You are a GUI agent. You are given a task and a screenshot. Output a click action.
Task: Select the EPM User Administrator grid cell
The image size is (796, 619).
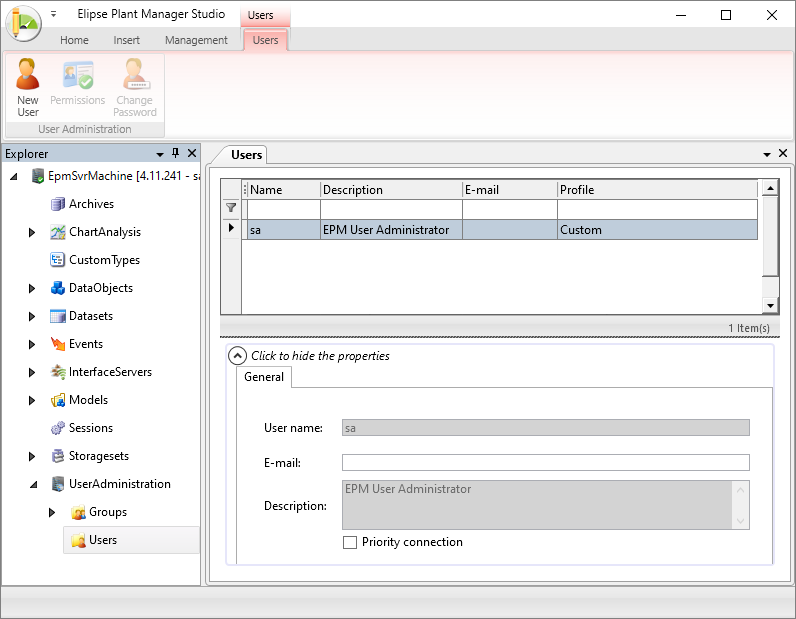391,230
